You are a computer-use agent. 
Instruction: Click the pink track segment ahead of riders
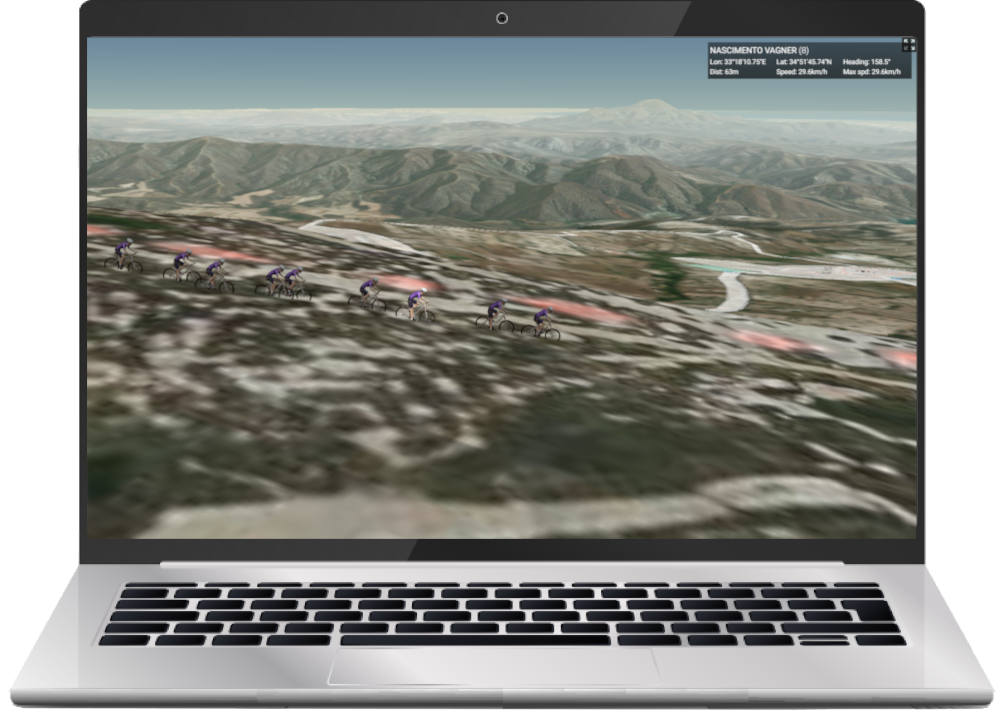[590, 309]
